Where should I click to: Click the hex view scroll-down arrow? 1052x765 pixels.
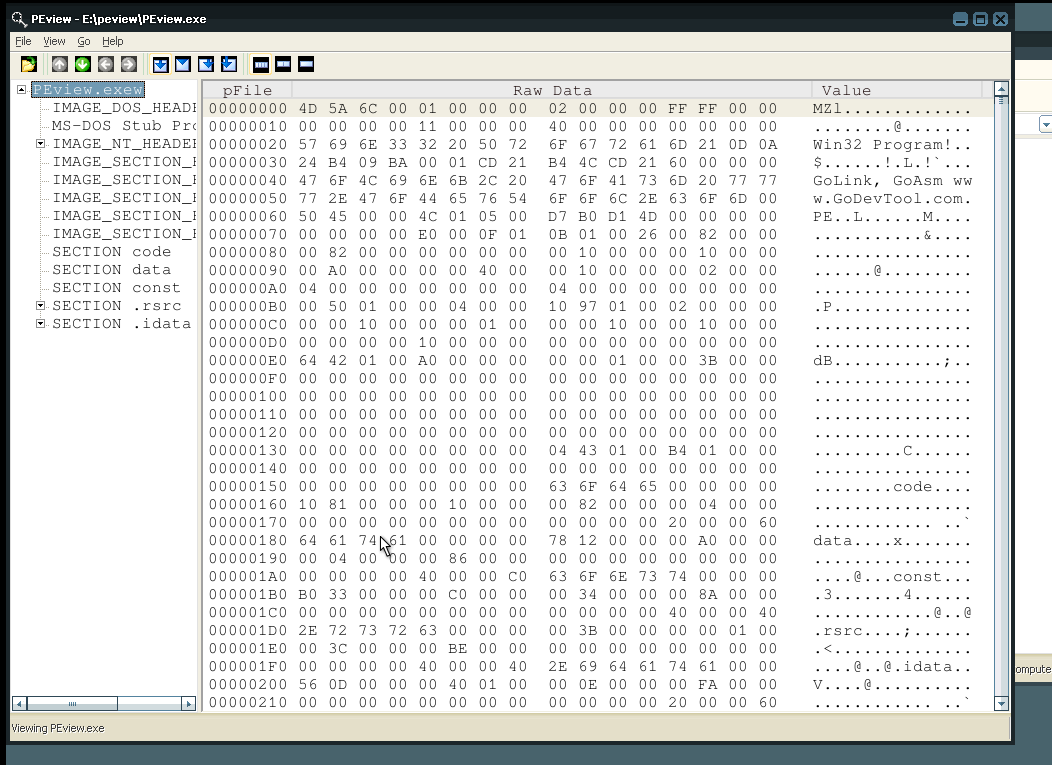(x=1001, y=703)
